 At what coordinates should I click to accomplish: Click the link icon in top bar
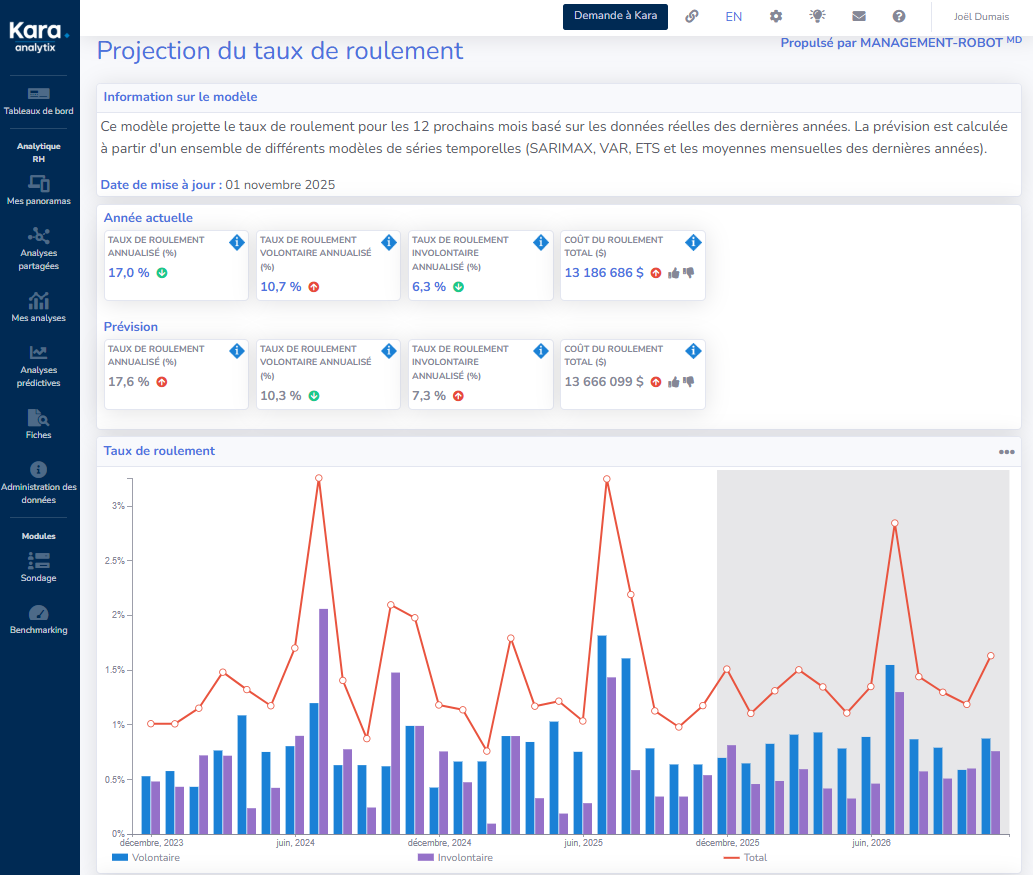[x=691, y=16]
